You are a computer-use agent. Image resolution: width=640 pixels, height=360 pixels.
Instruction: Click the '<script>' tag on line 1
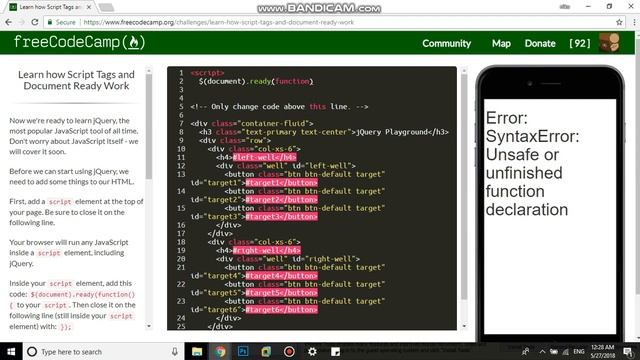click(207, 73)
